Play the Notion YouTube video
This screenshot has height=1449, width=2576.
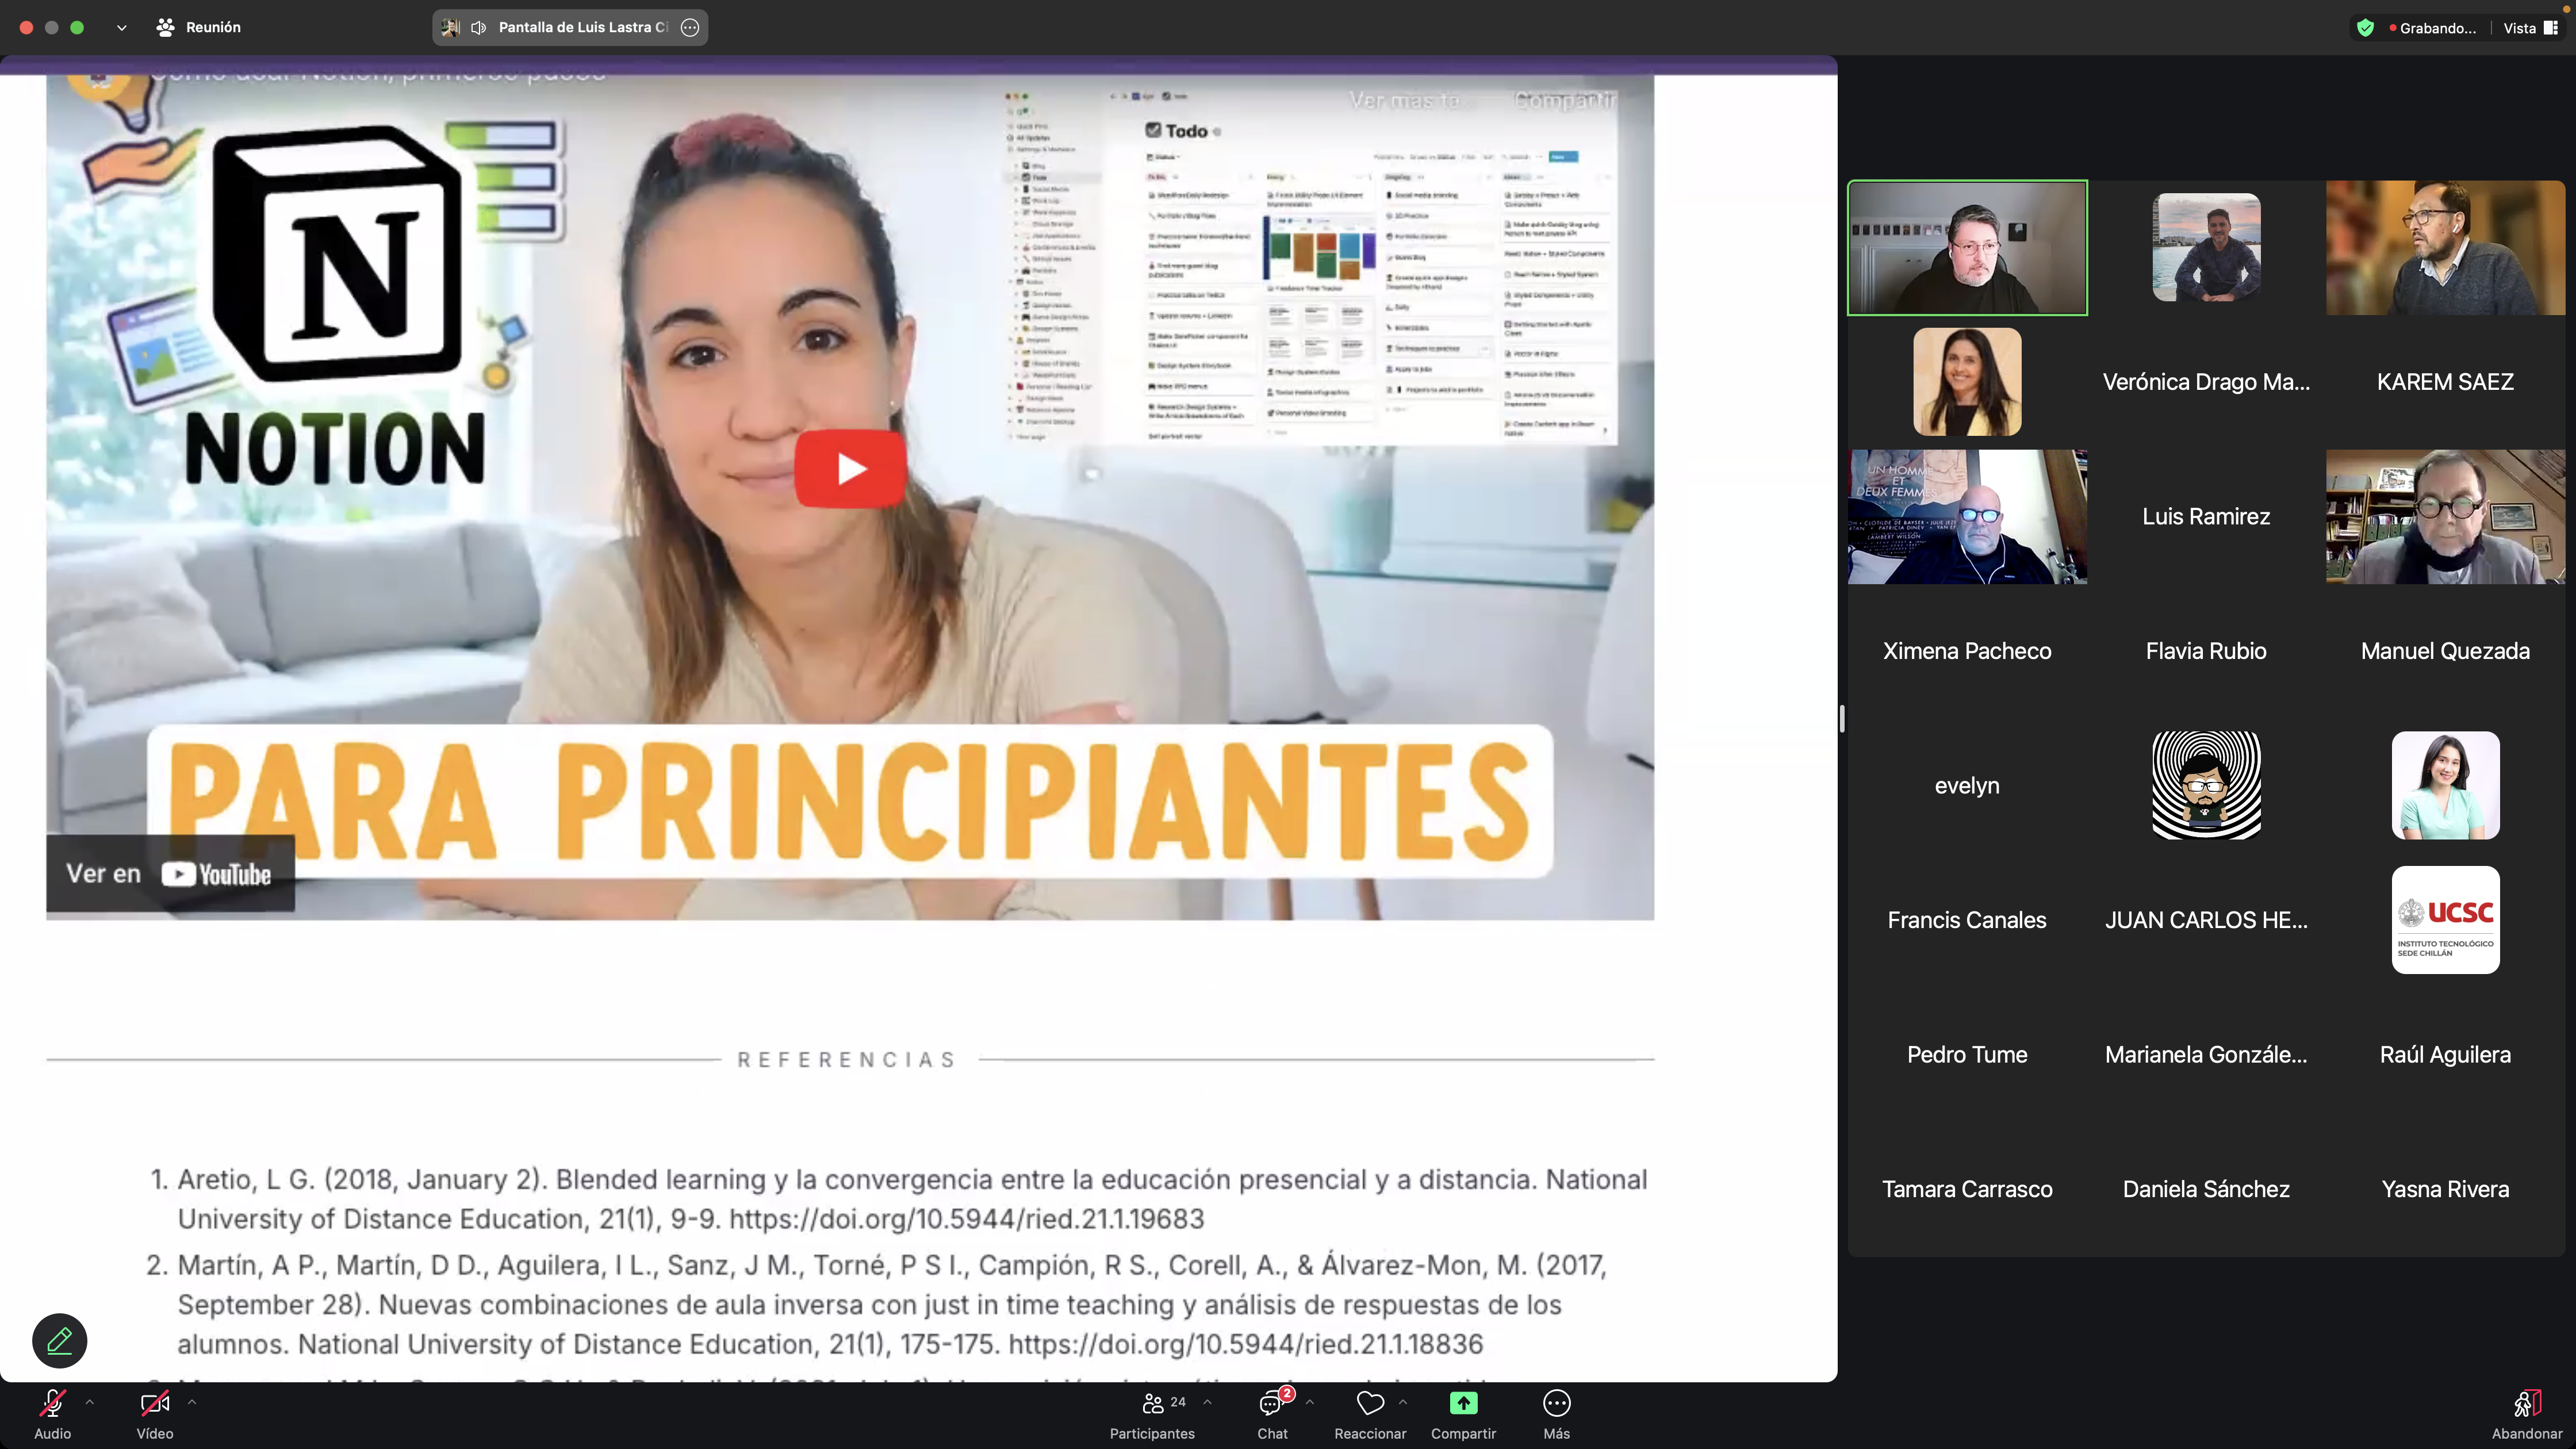(x=850, y=468)
